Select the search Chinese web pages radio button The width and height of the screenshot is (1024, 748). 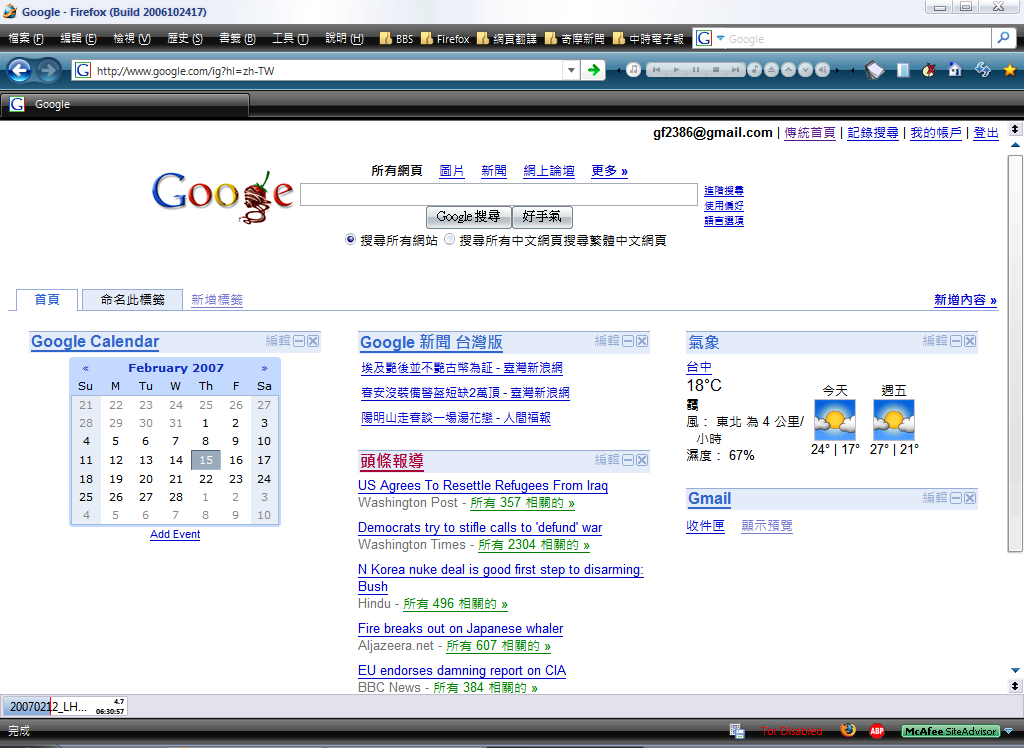[449, 240]
